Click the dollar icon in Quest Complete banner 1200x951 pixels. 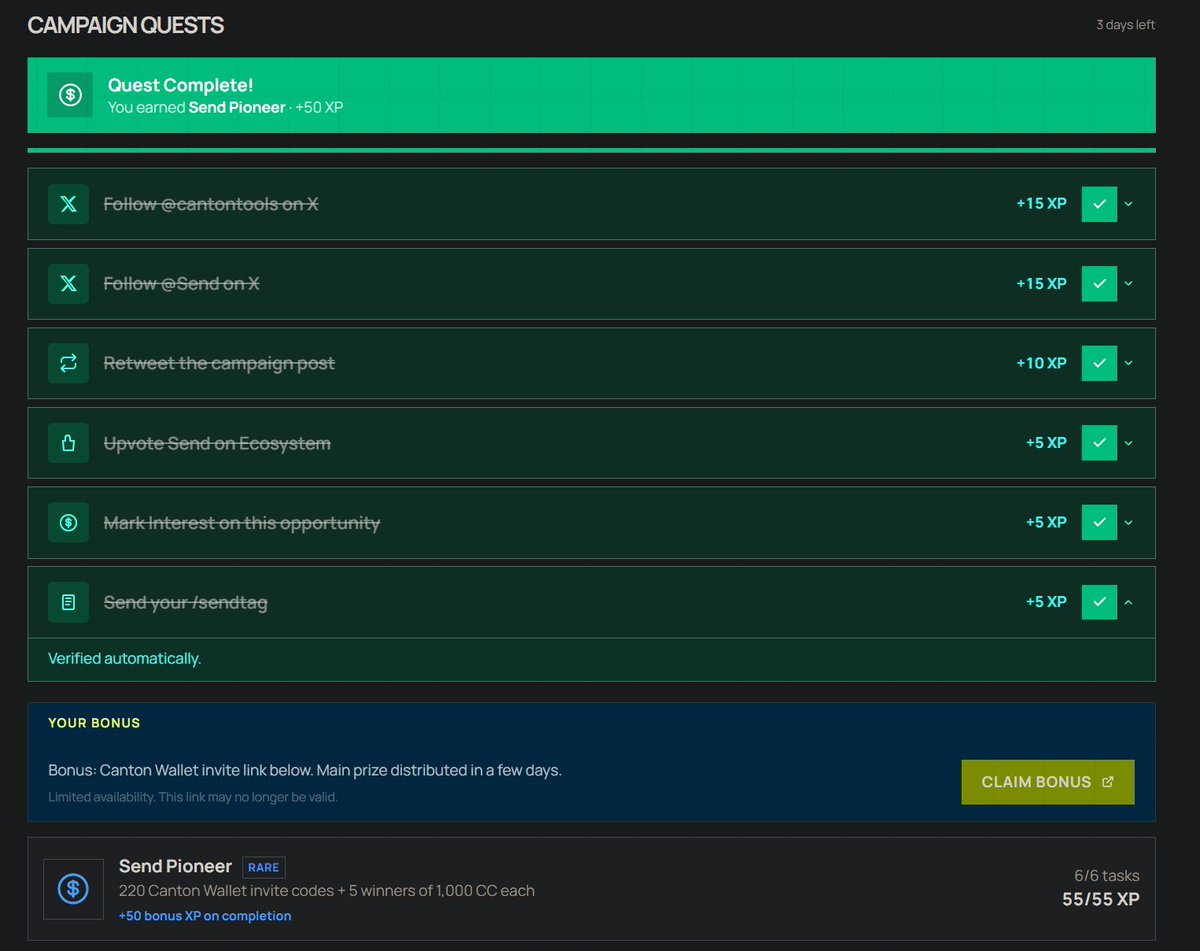(70, 95)
